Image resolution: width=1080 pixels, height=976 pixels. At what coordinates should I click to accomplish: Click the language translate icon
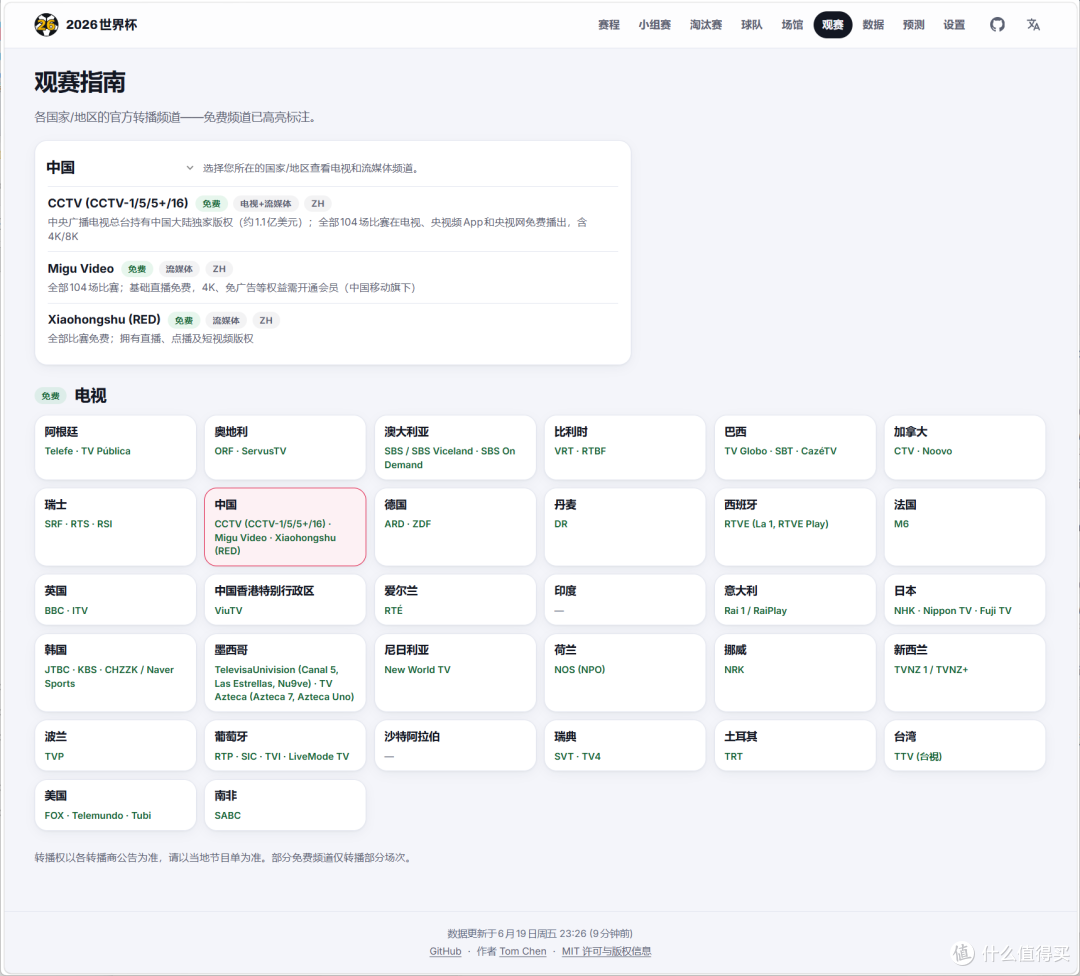pos(1033,25)
